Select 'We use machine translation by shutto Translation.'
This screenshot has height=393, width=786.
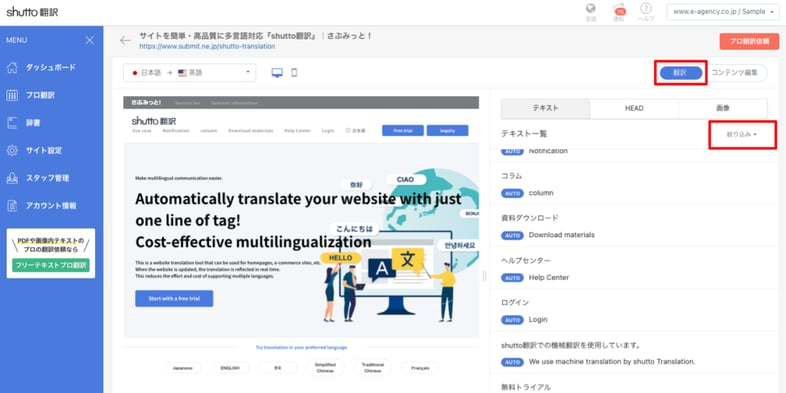[x=612, y=362]
